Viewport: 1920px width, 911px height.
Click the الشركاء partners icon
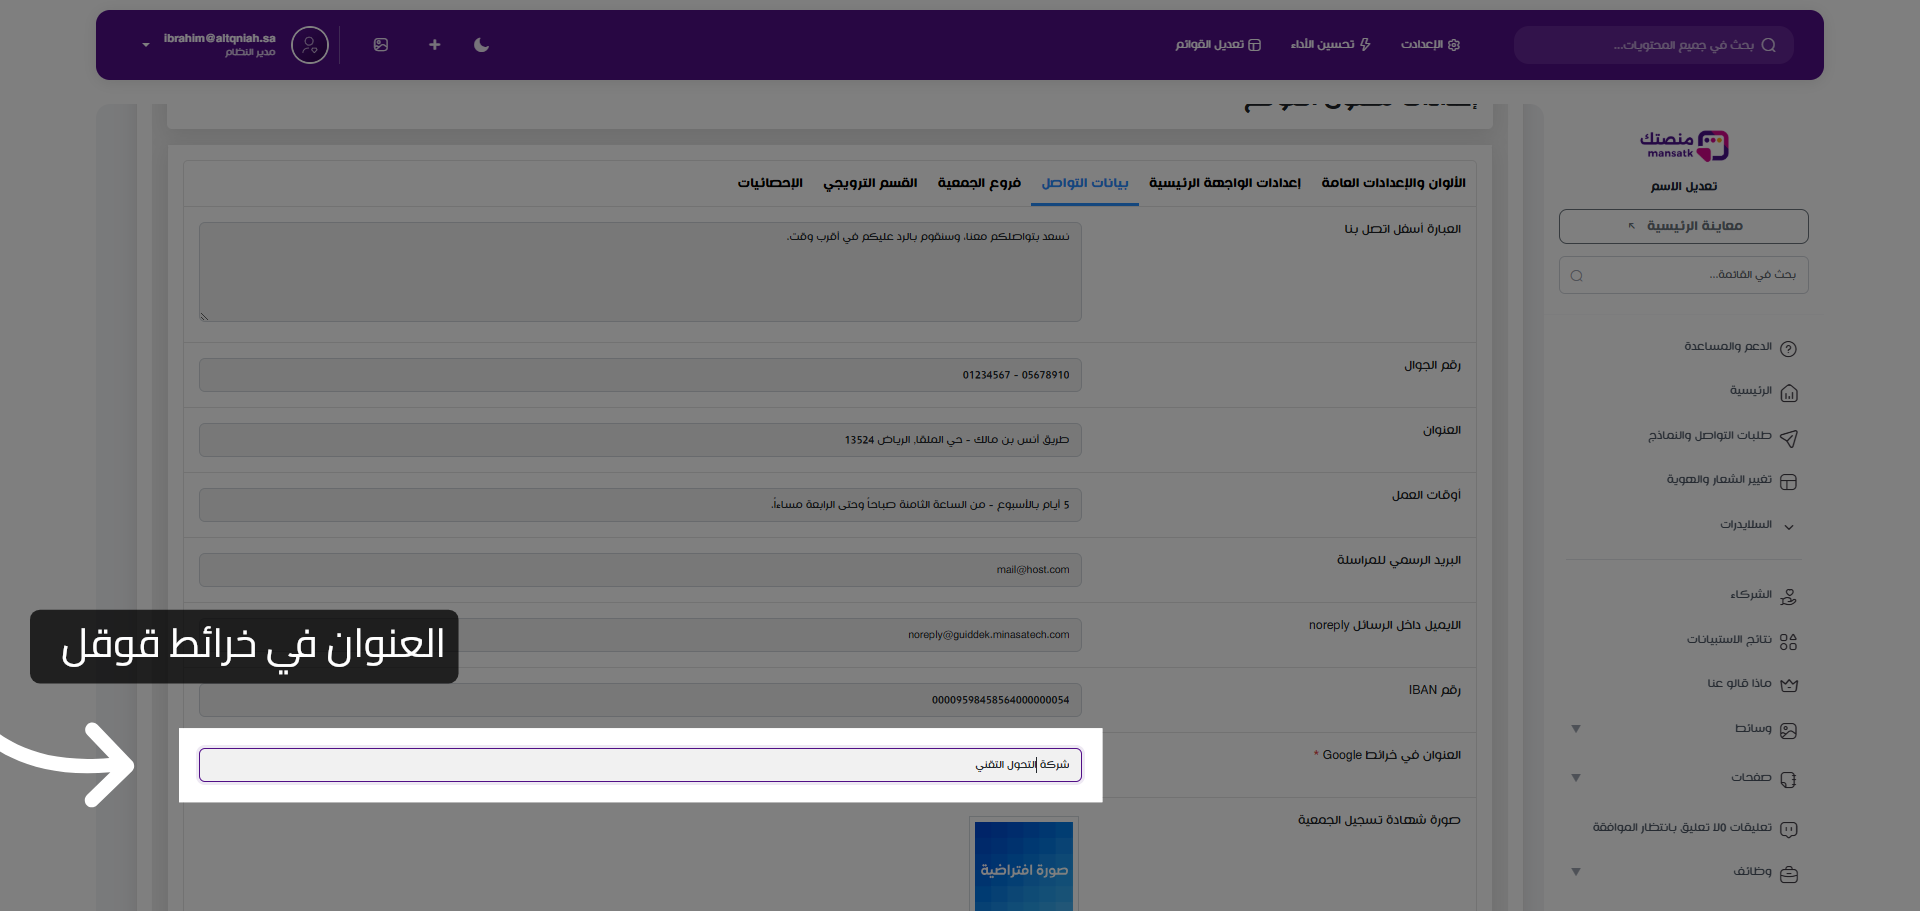1790,595
